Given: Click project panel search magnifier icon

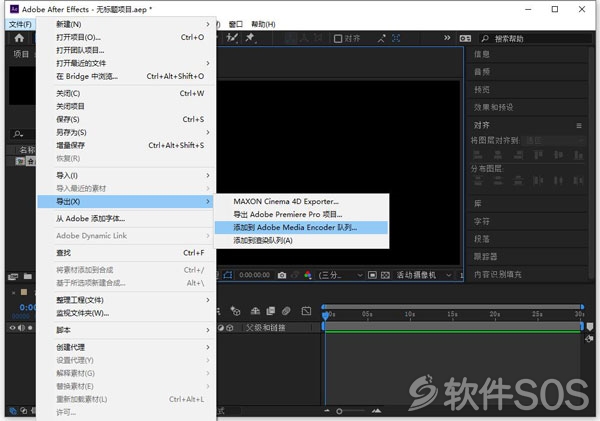Looking at the screenshot, I should coord(18,134).
